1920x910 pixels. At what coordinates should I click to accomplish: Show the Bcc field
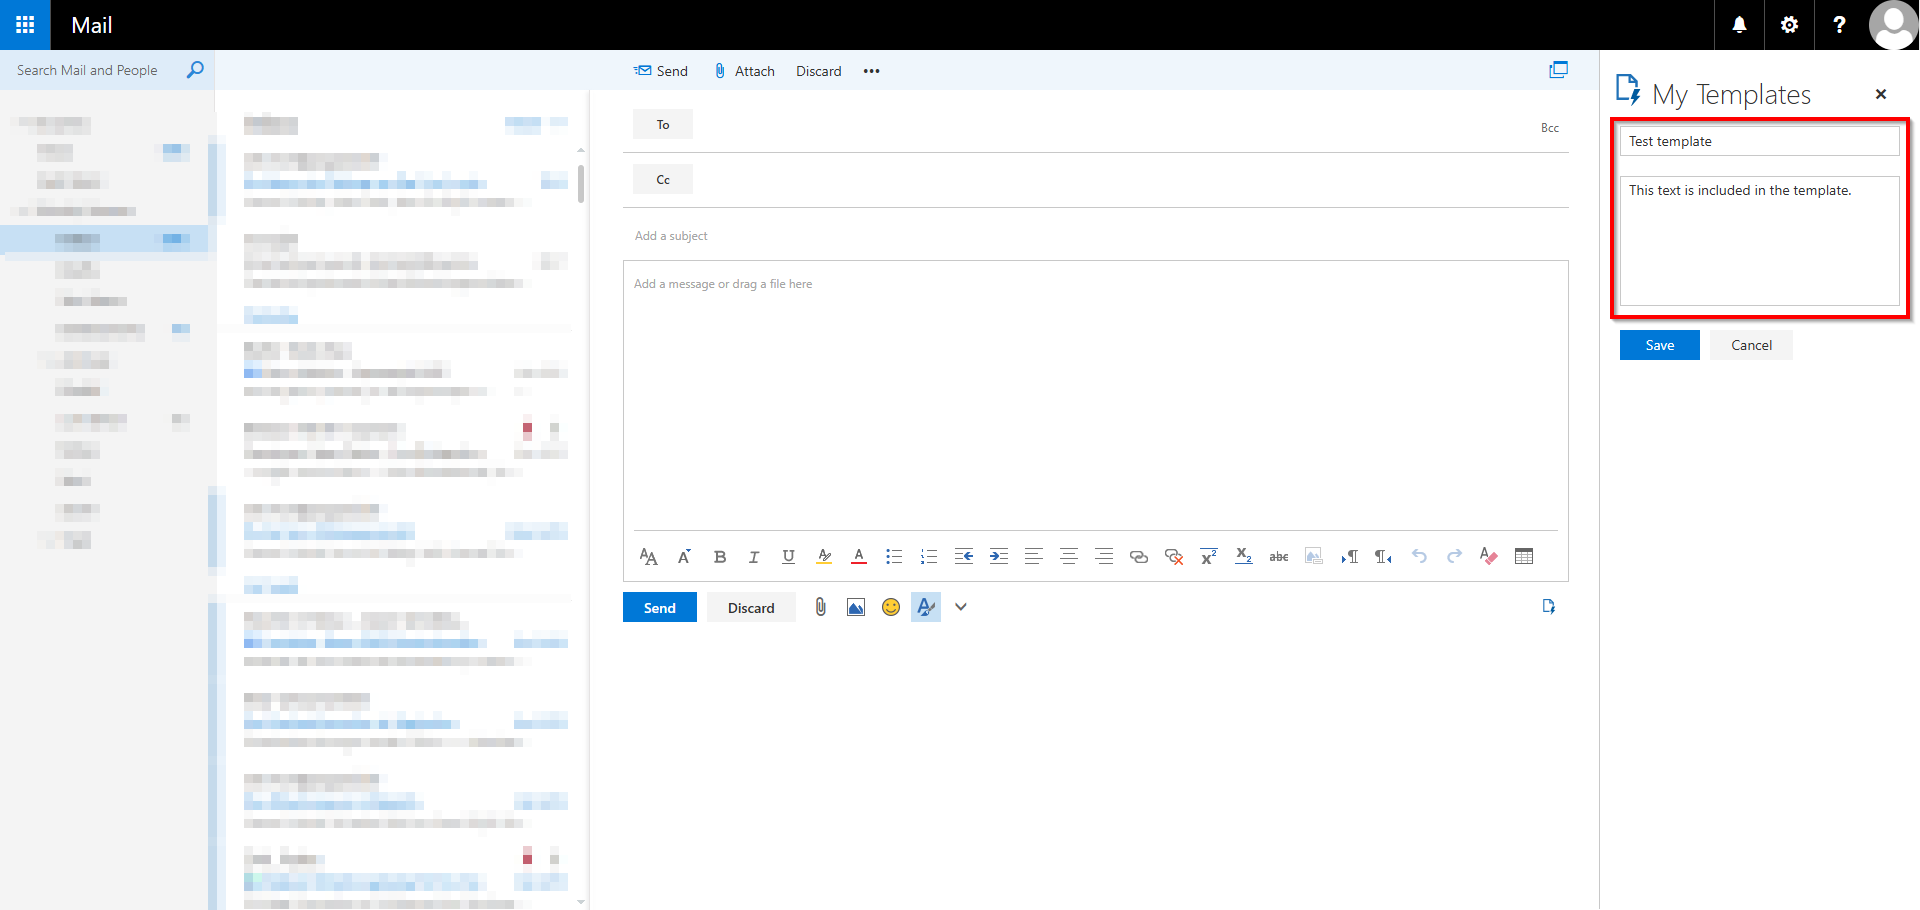(1550, 127)
